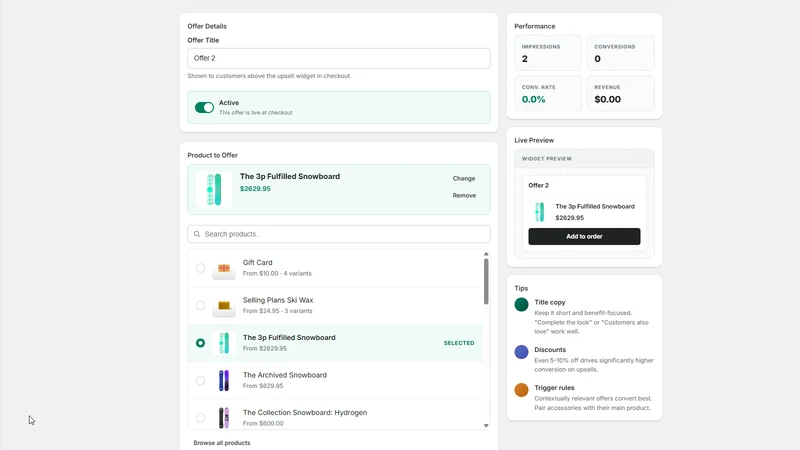Select the Gift Card radio button

click(x=201, y=268)
